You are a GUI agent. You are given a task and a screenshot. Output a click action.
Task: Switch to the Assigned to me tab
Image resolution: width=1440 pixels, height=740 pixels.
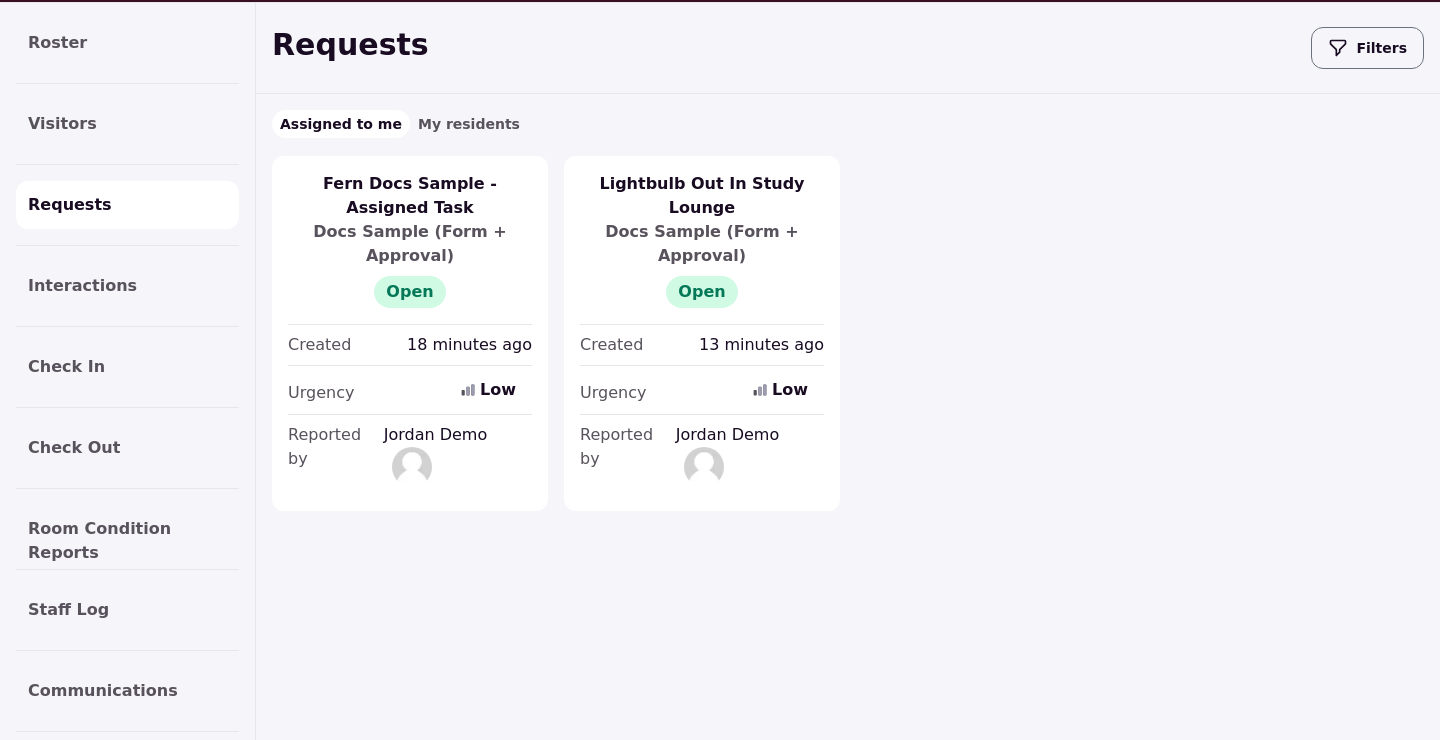coord(341,124)
